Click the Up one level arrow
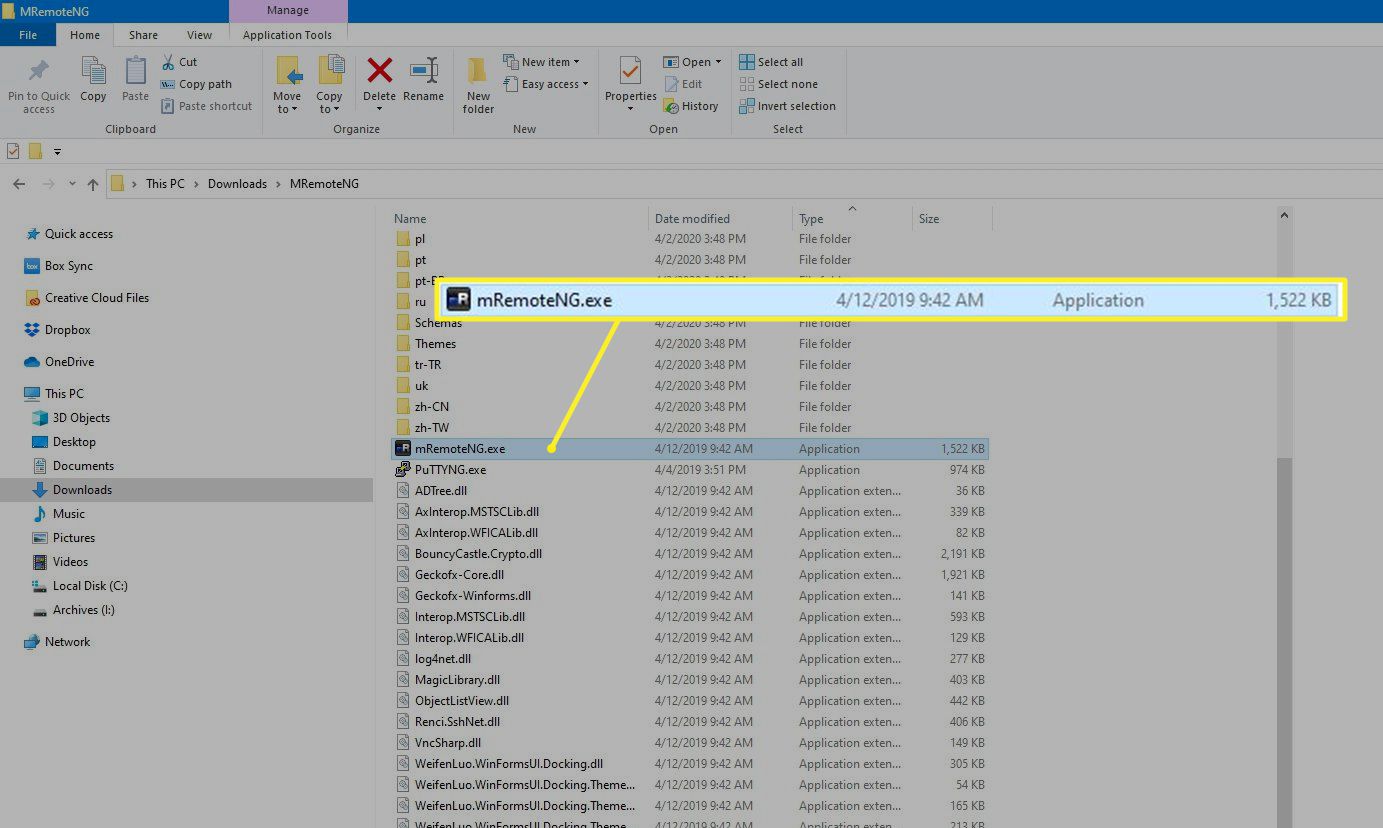 pos(93,184)
